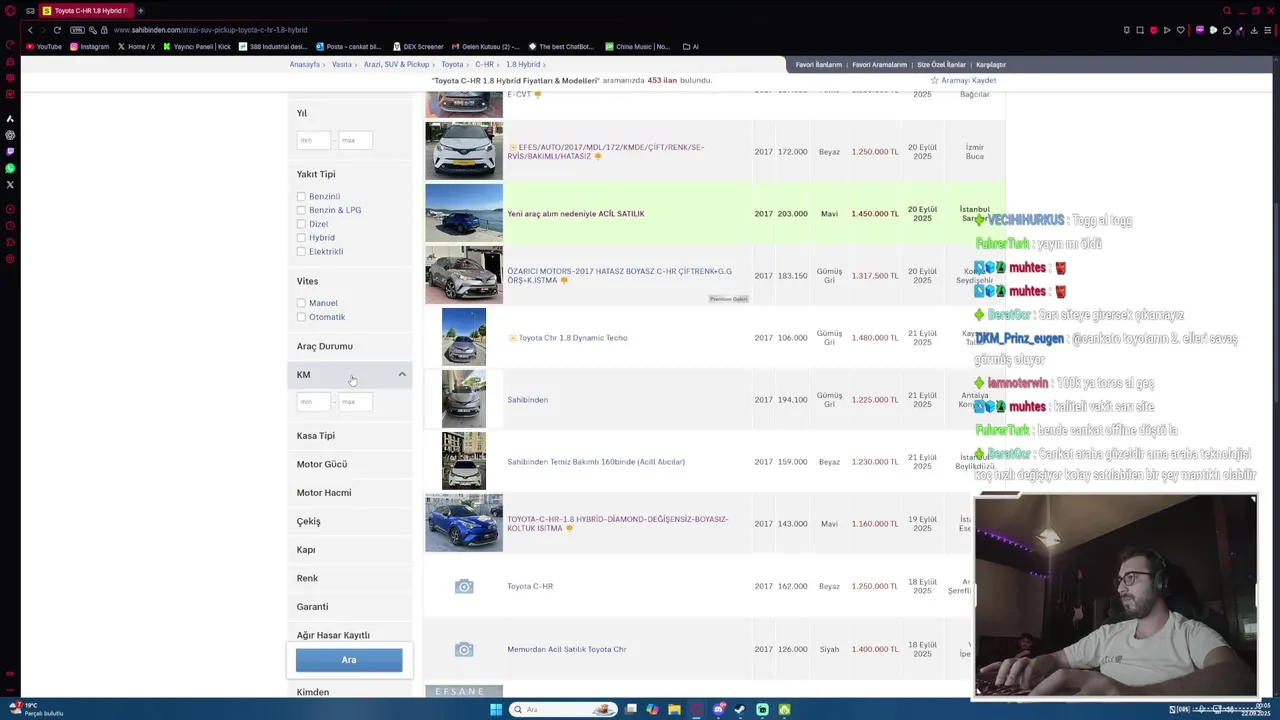
Task: Open YouTube bookmark
Action: [x=44, y=47]
